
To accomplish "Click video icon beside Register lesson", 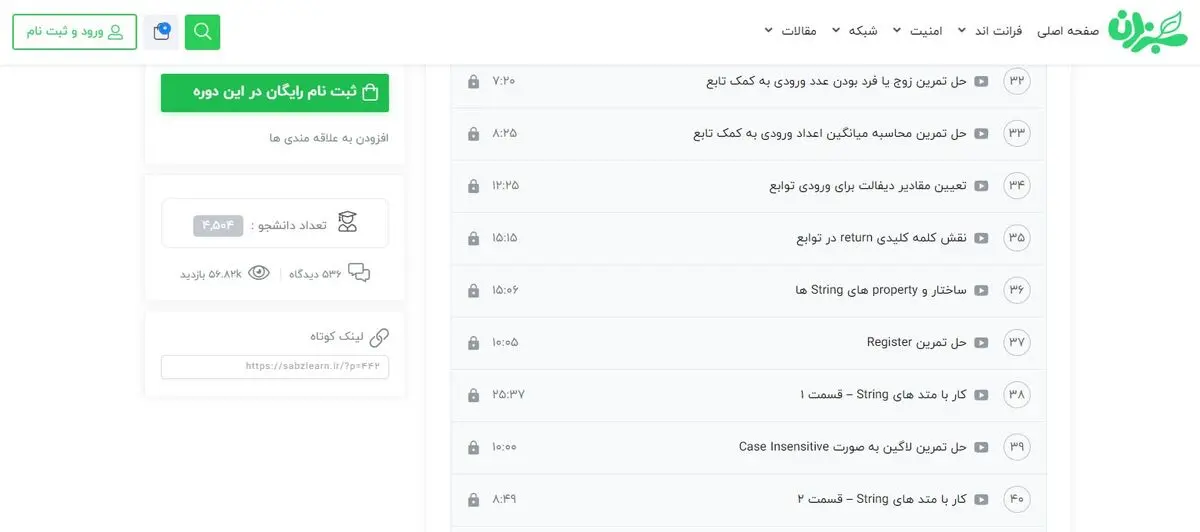I will point(982,342).
